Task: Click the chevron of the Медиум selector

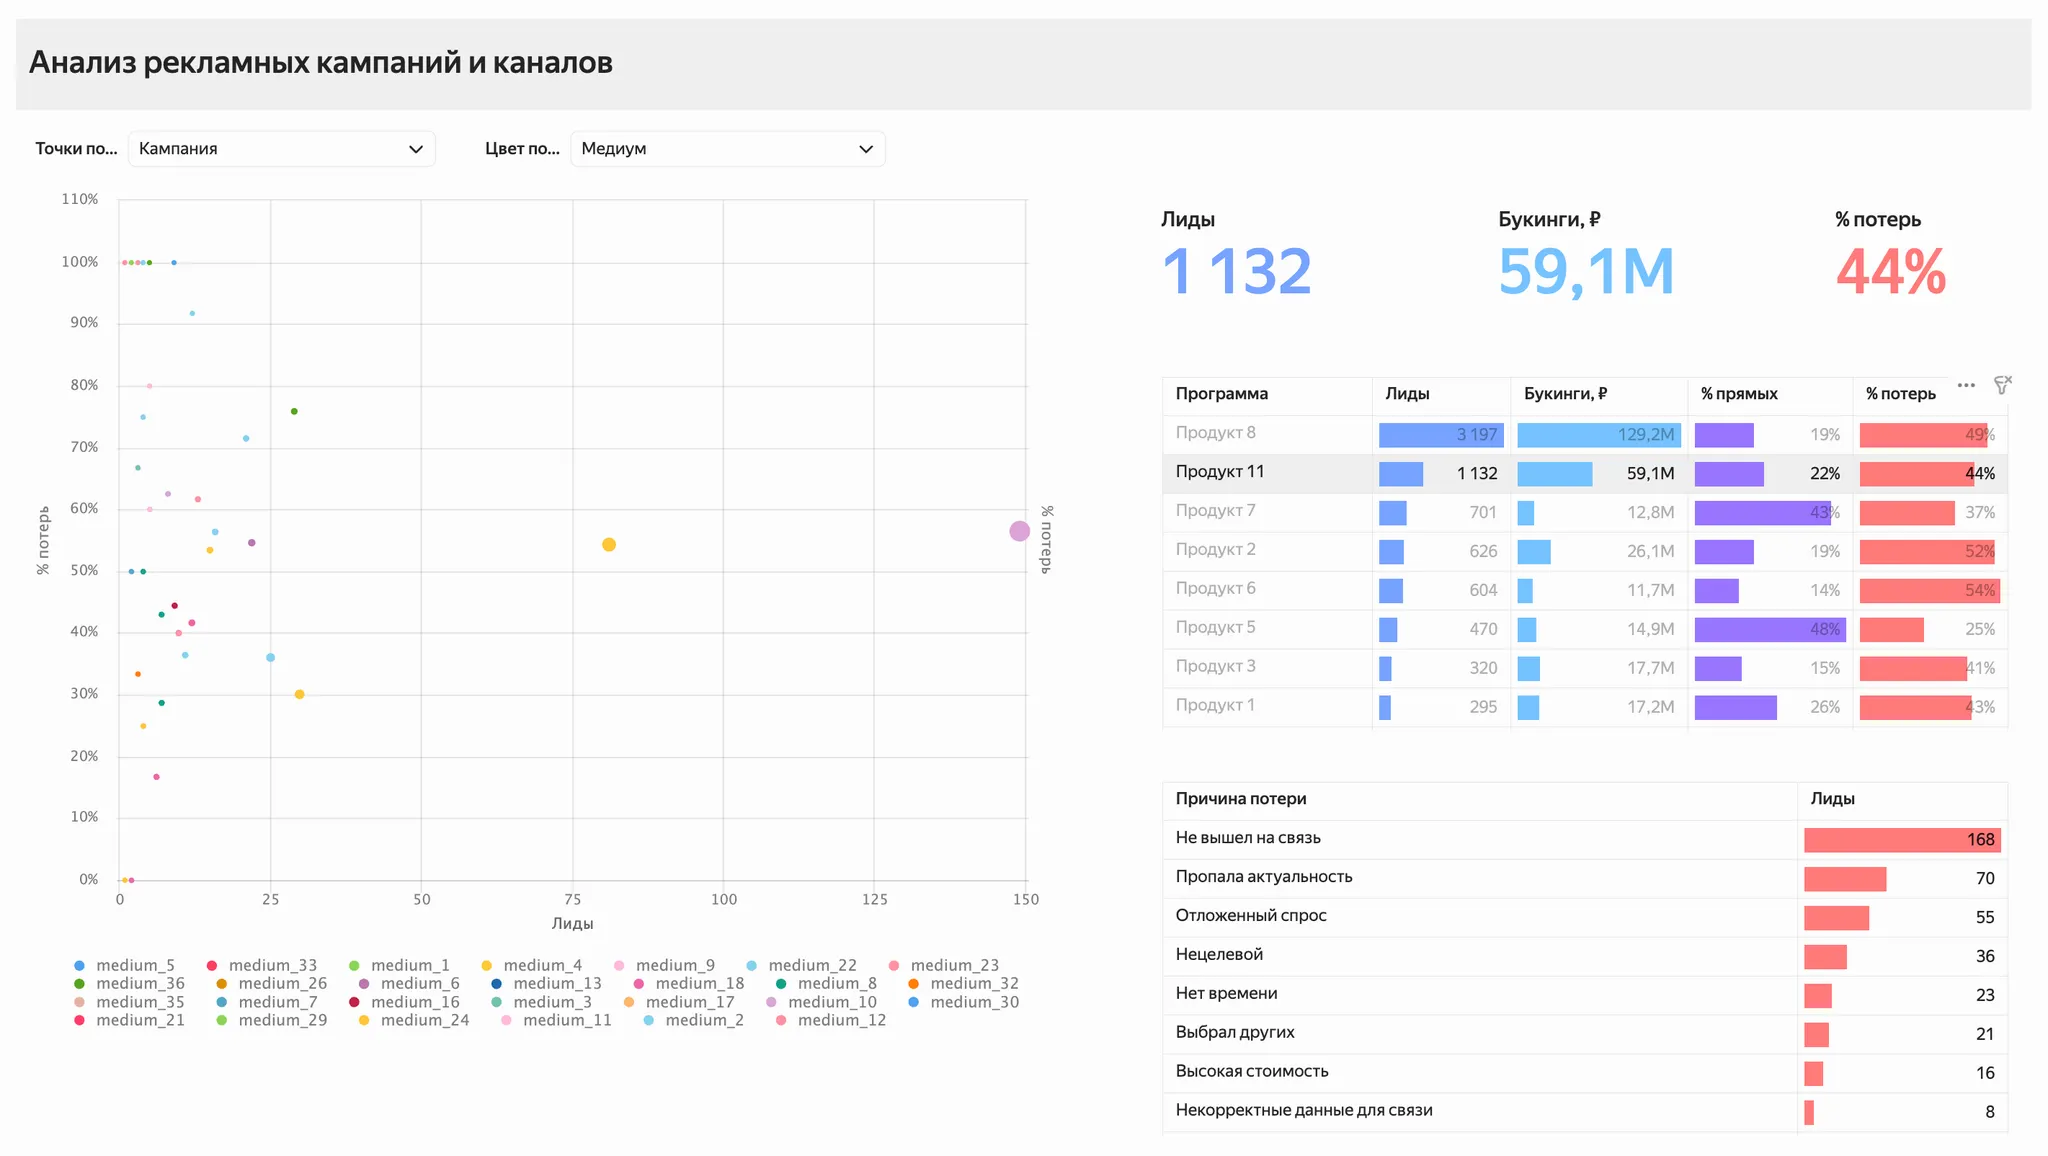Action: coord(866,149)
